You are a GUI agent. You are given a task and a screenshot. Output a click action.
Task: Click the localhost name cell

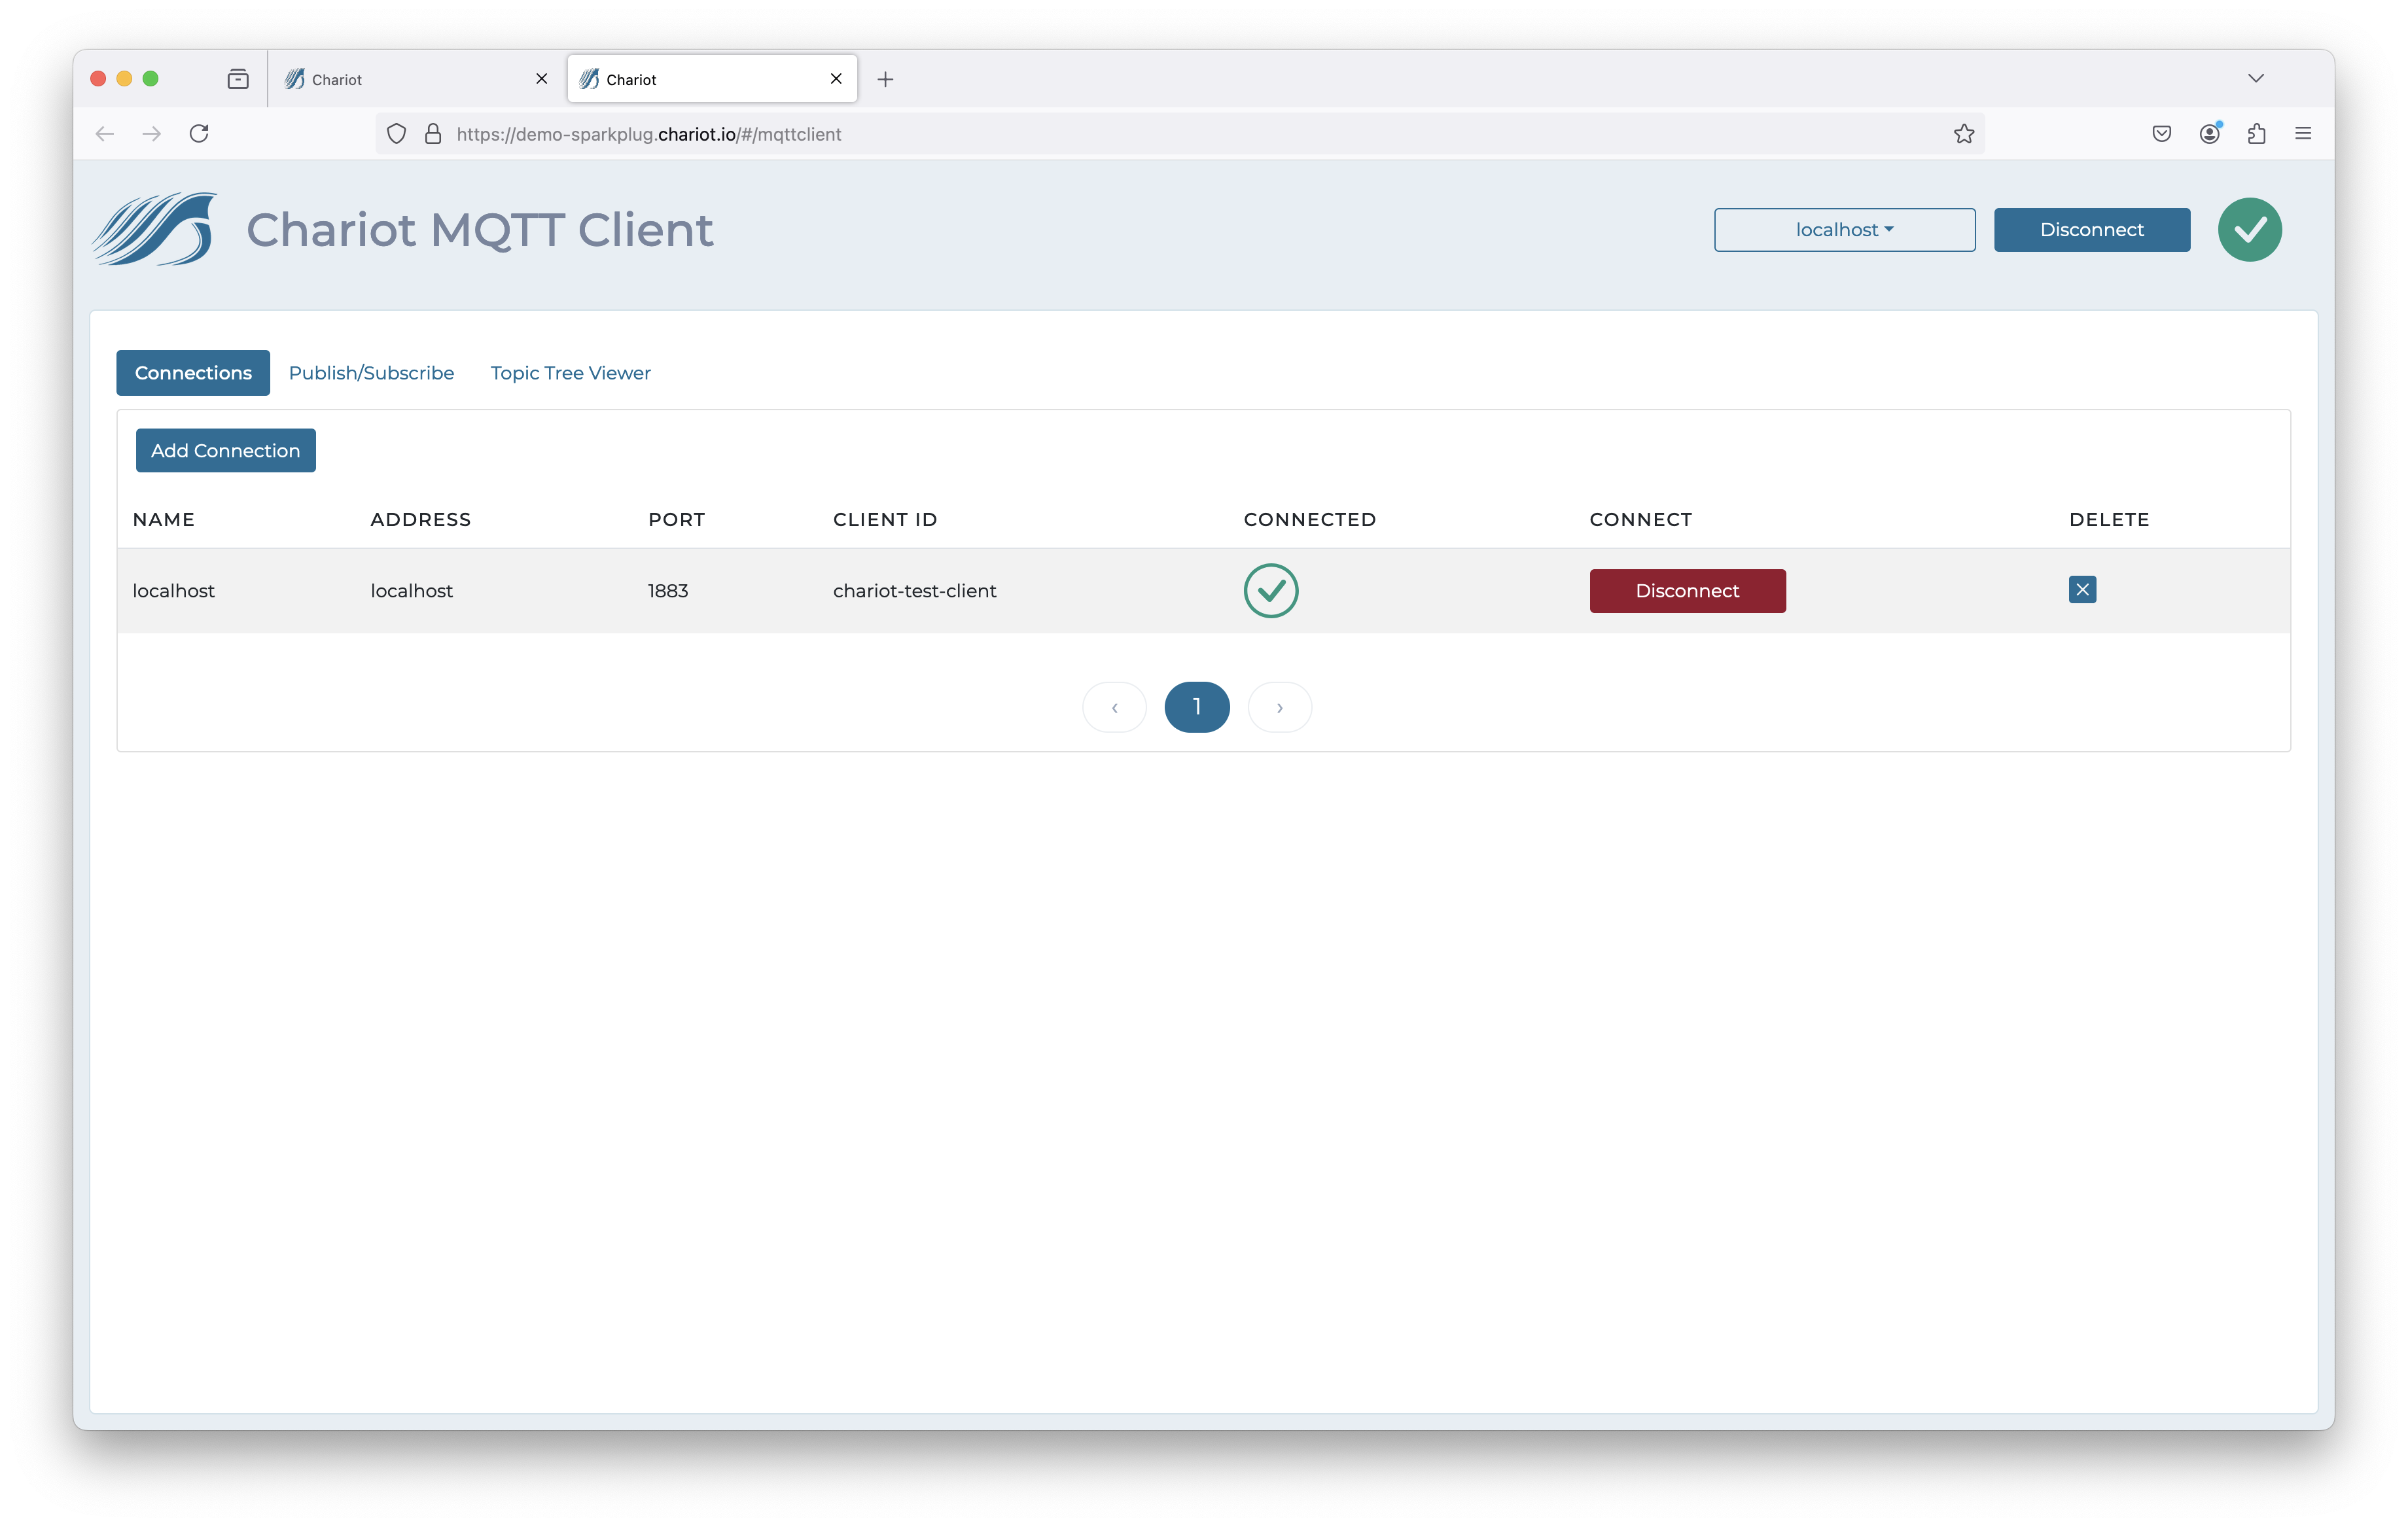tap(174, 591)
